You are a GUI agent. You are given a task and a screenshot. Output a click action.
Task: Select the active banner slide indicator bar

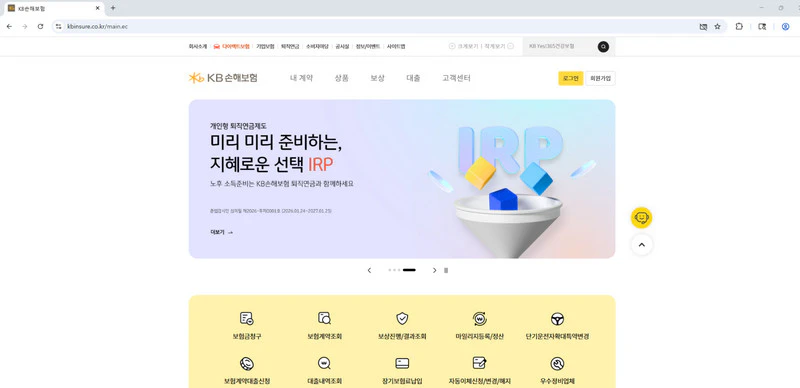click(x=409, y=270)
